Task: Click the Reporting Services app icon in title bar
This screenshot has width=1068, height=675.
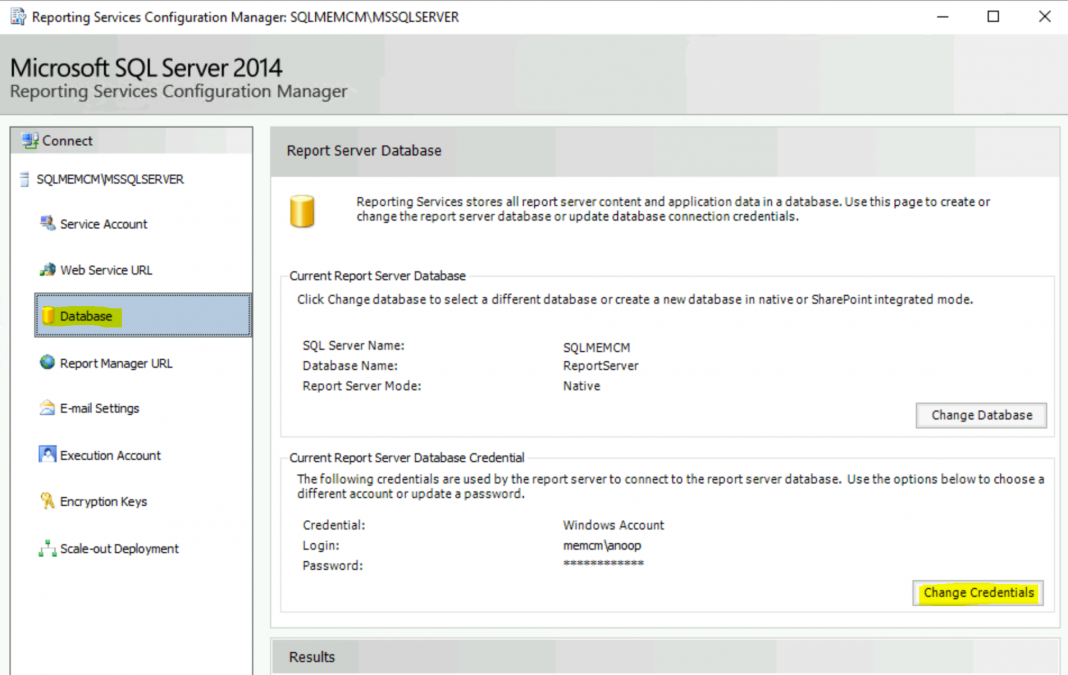Action: (x=18, y=16)
